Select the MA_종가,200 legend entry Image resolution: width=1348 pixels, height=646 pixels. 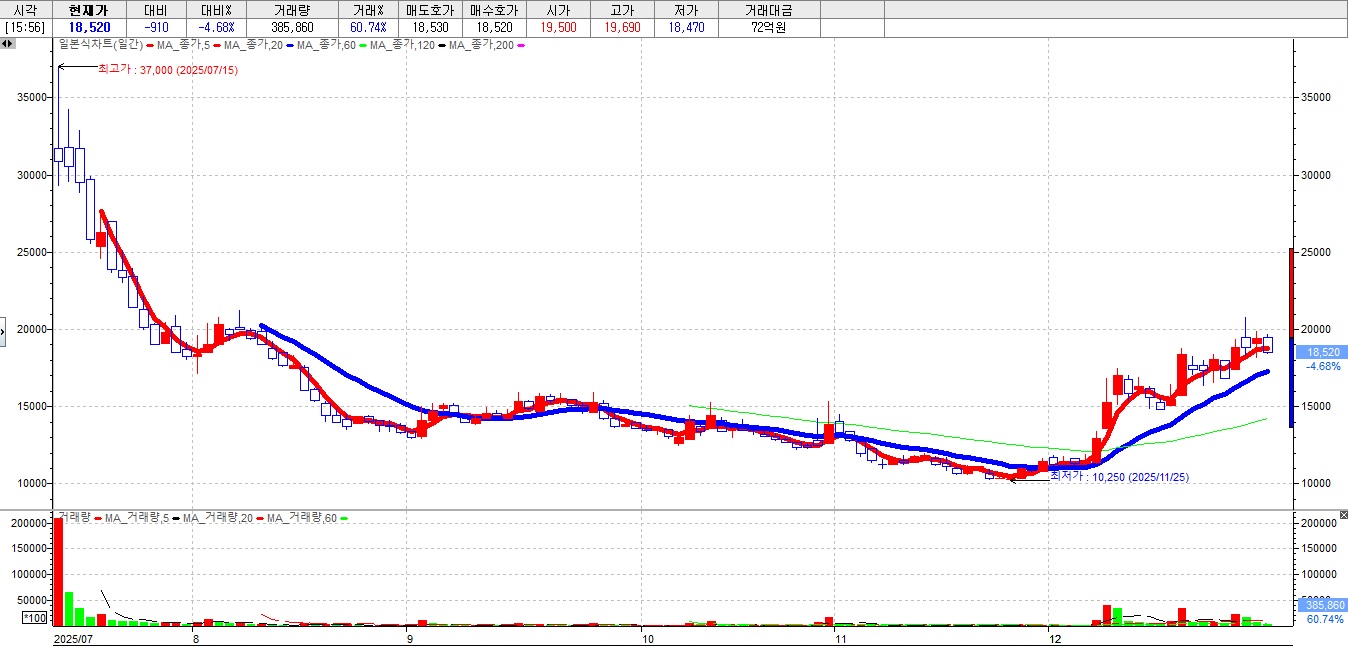[482, 45]
